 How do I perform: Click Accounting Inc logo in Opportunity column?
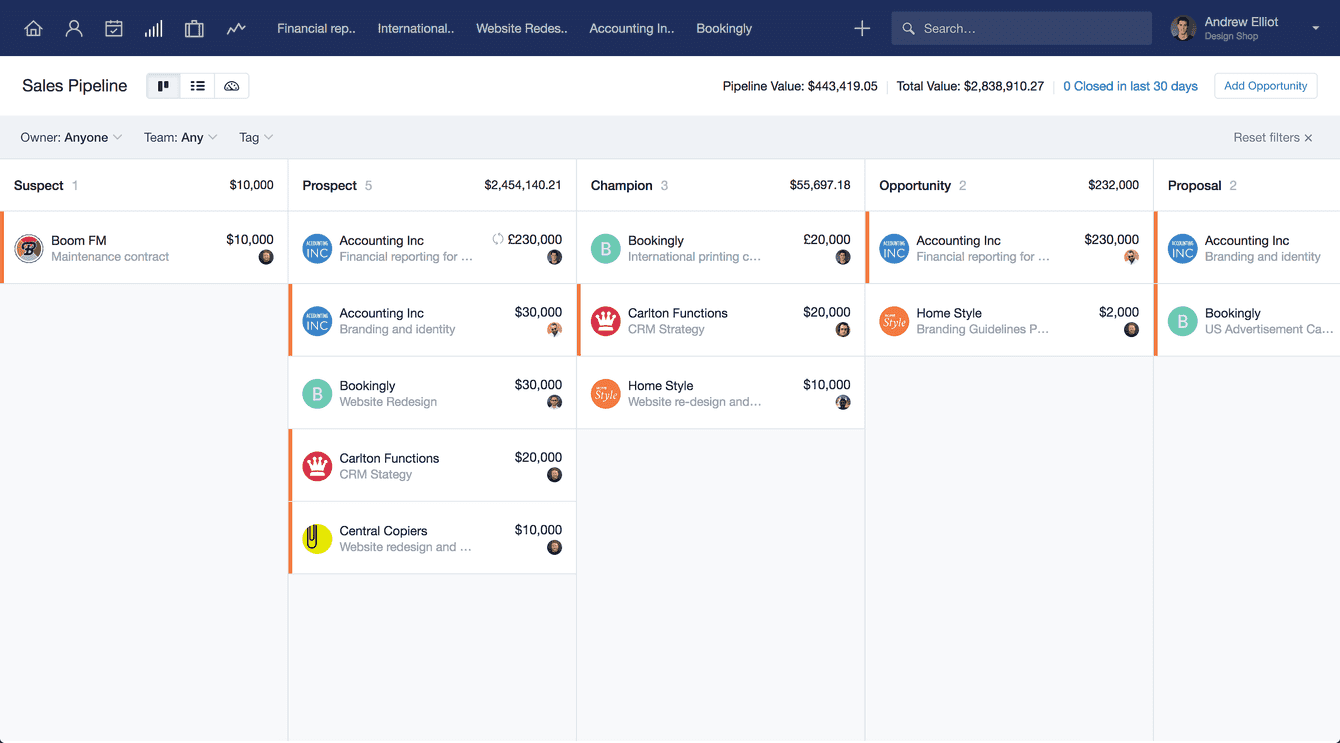(x=894, y=248)
